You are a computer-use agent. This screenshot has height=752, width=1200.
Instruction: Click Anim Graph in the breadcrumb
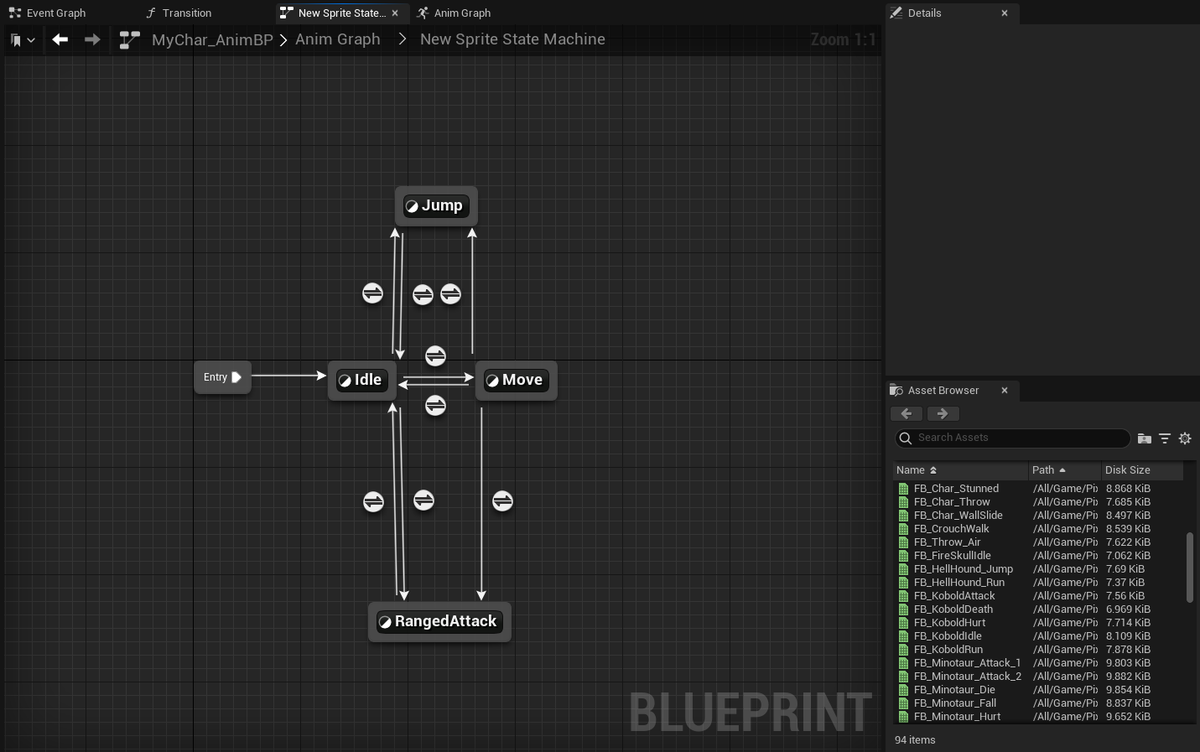tap(338, 40)
